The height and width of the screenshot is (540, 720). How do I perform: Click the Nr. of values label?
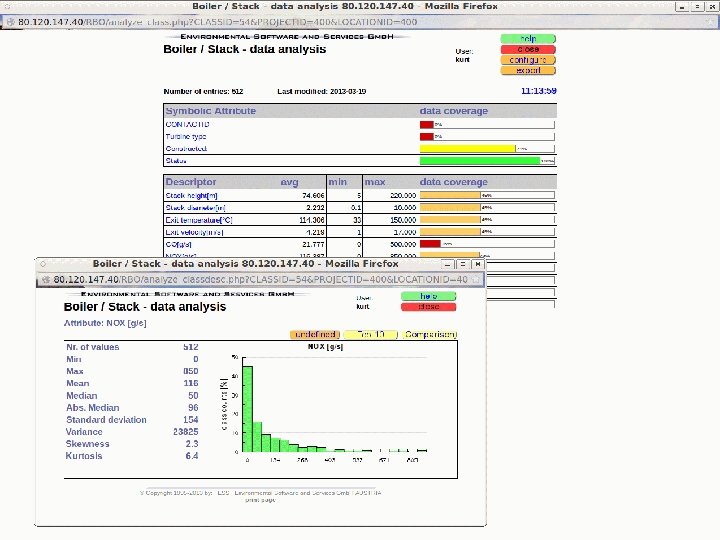coord(92,347)
